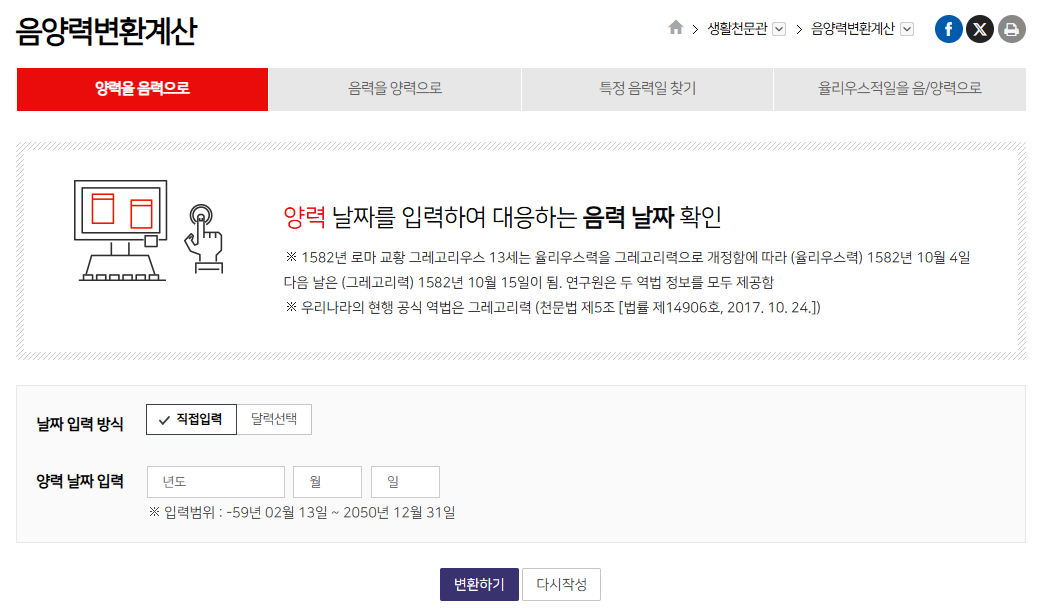
Task: Open the 특정 음력일 찾기 tab
Action: 647,89
